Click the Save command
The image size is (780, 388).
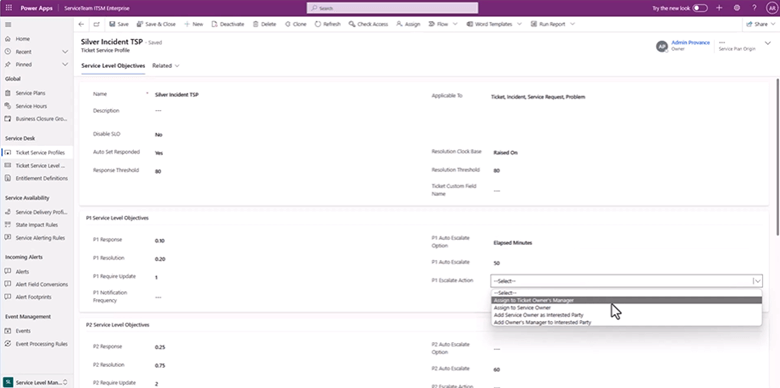[119, 24]
